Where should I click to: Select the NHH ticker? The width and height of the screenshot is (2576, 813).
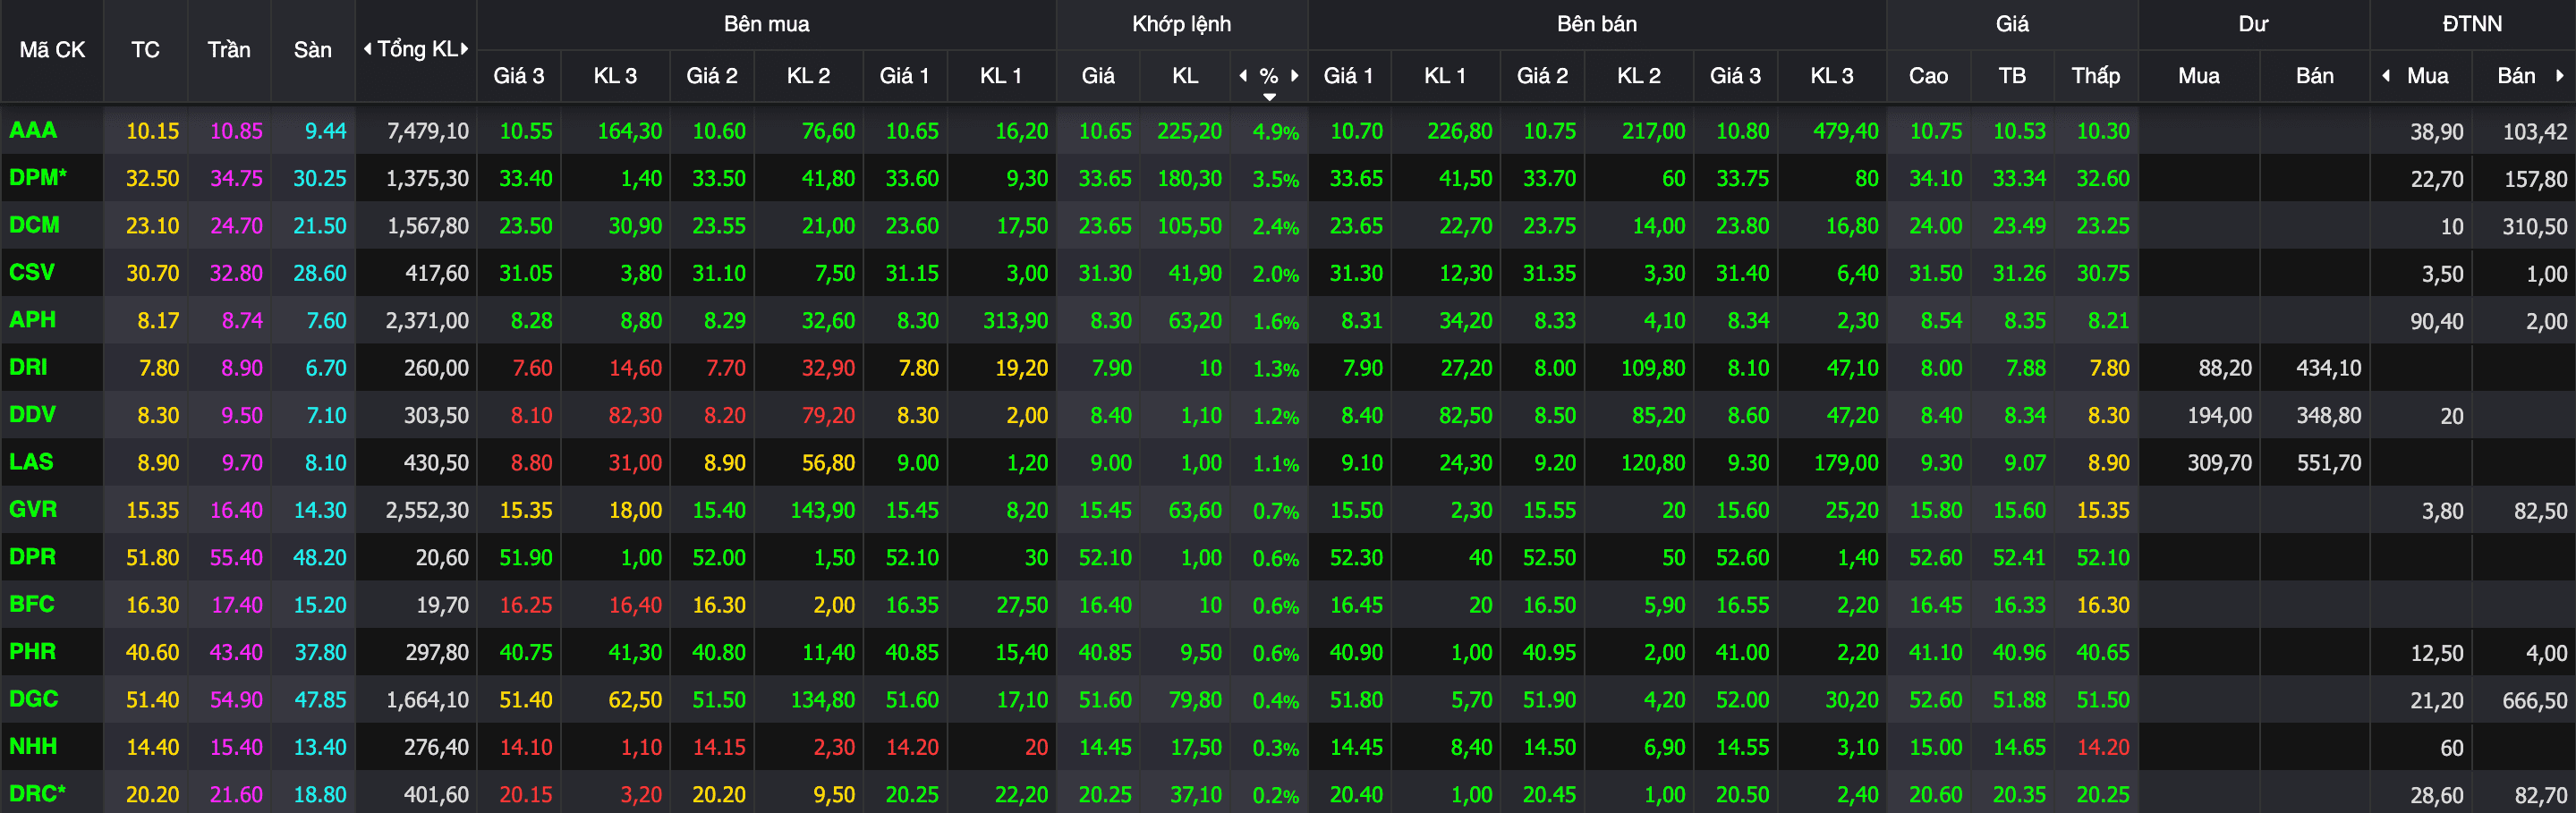(x=33, y=746)
